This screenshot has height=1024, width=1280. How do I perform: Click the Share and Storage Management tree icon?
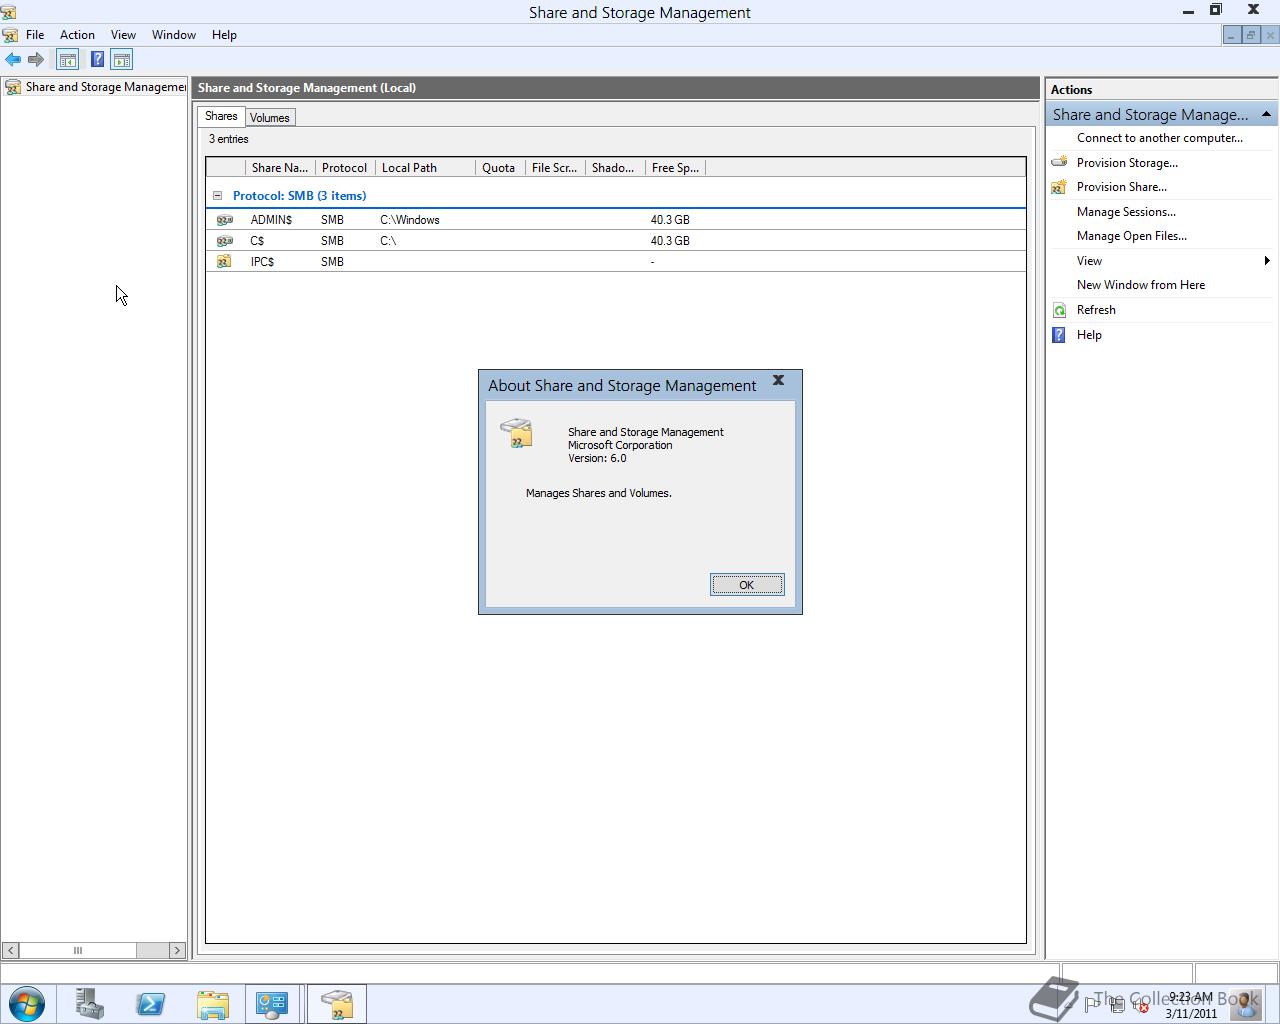click(x=13, y=87)
